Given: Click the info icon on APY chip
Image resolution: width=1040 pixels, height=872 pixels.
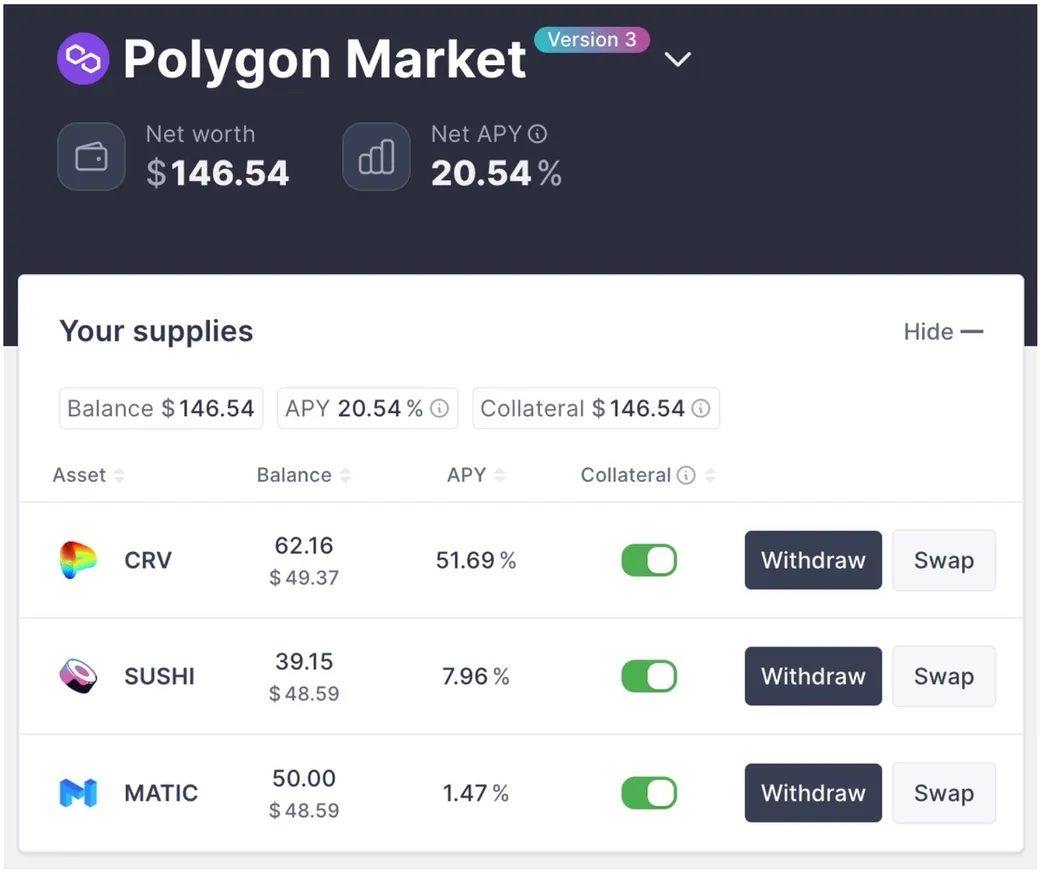Looking at the screenshot, I should (x=440, y=408).
